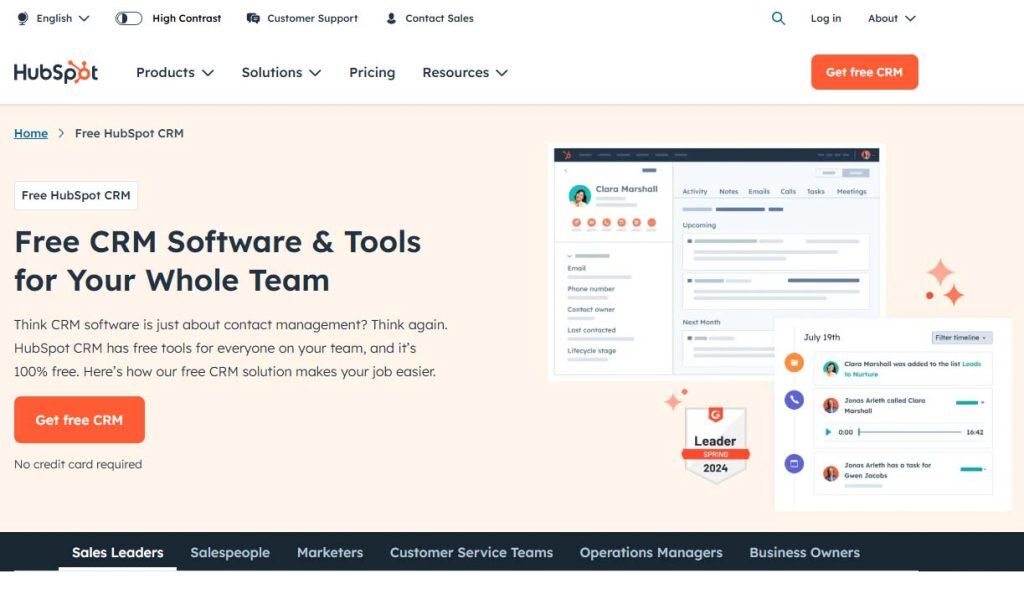Open the Customer Service Teams tab

[472, 552]
